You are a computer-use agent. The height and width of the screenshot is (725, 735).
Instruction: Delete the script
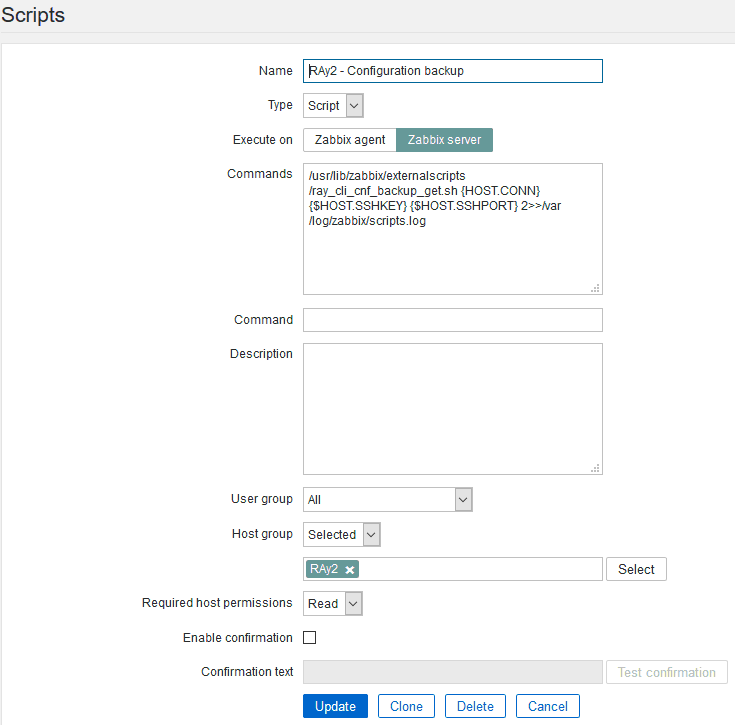click(475, 706)
